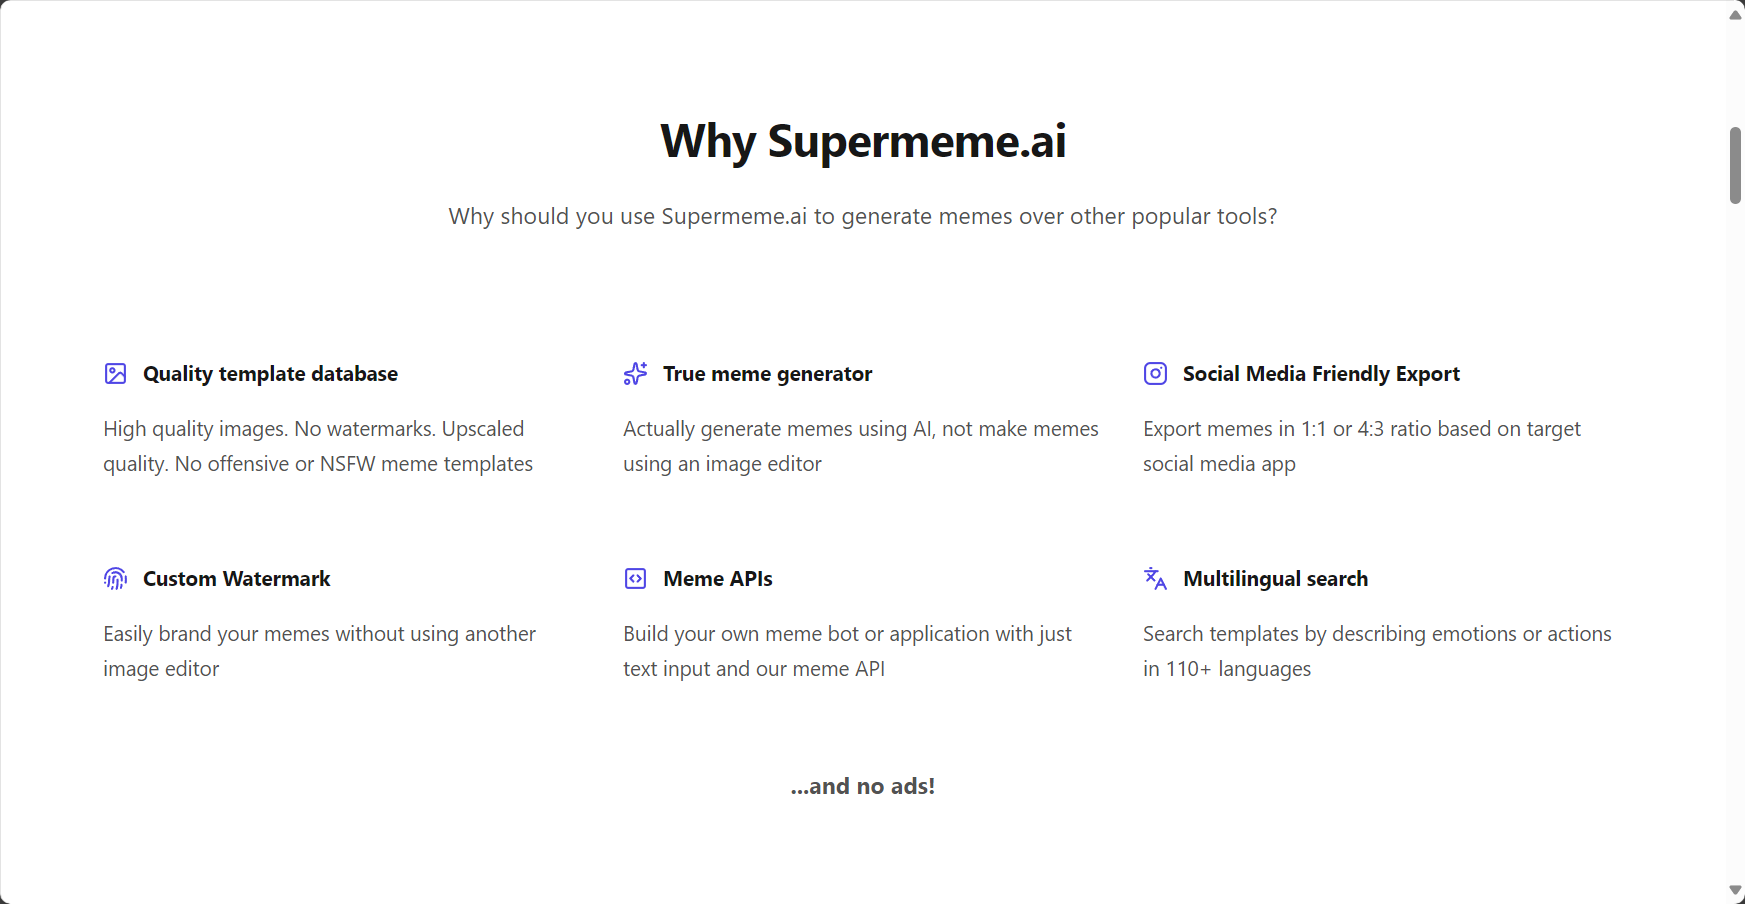Screen dimensions: 1745x904
Task: Click the description mentioning 110+ languages
Action: [1377, 651]
